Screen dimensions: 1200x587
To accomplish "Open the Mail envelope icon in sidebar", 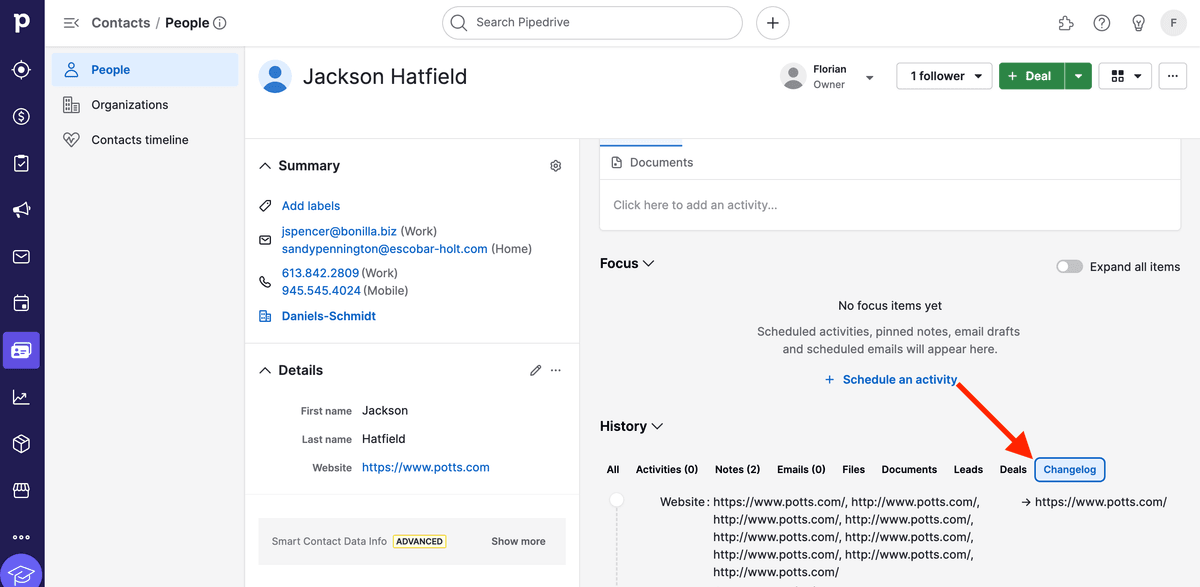I will coord(21,257).
